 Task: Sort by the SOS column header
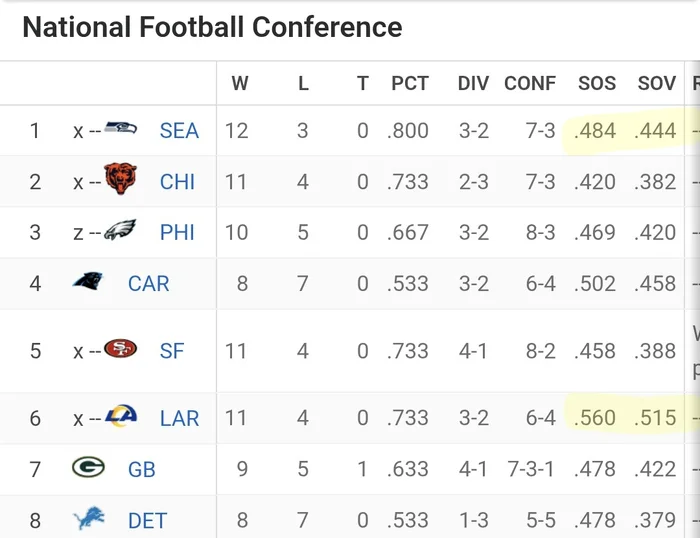(x=597, y=84)
